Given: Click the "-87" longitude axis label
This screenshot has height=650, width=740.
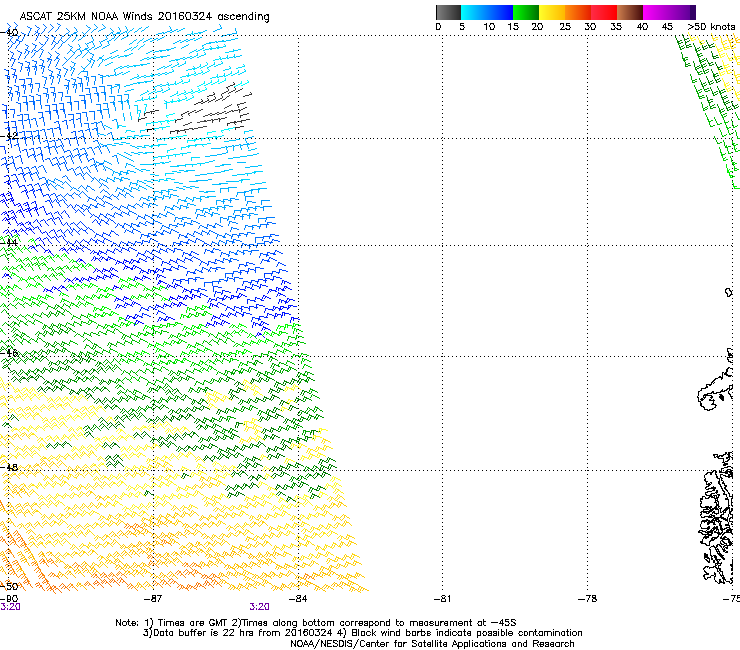Looking at the screenshot, I should [x=152, y=599].
